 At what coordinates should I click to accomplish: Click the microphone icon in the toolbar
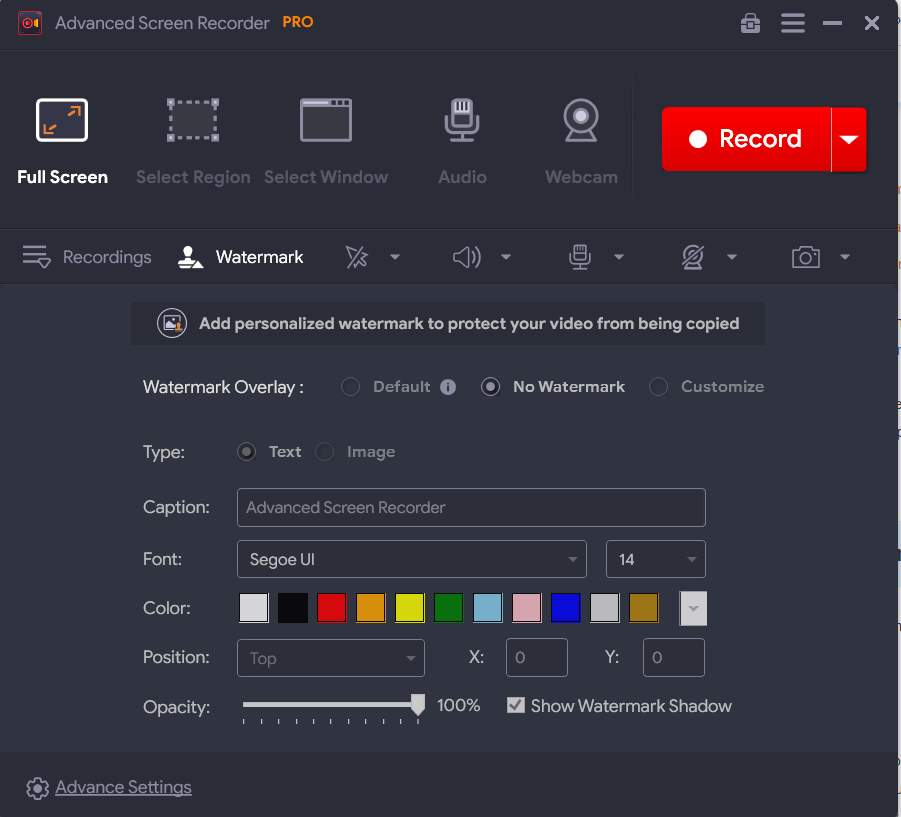(580, 257)
